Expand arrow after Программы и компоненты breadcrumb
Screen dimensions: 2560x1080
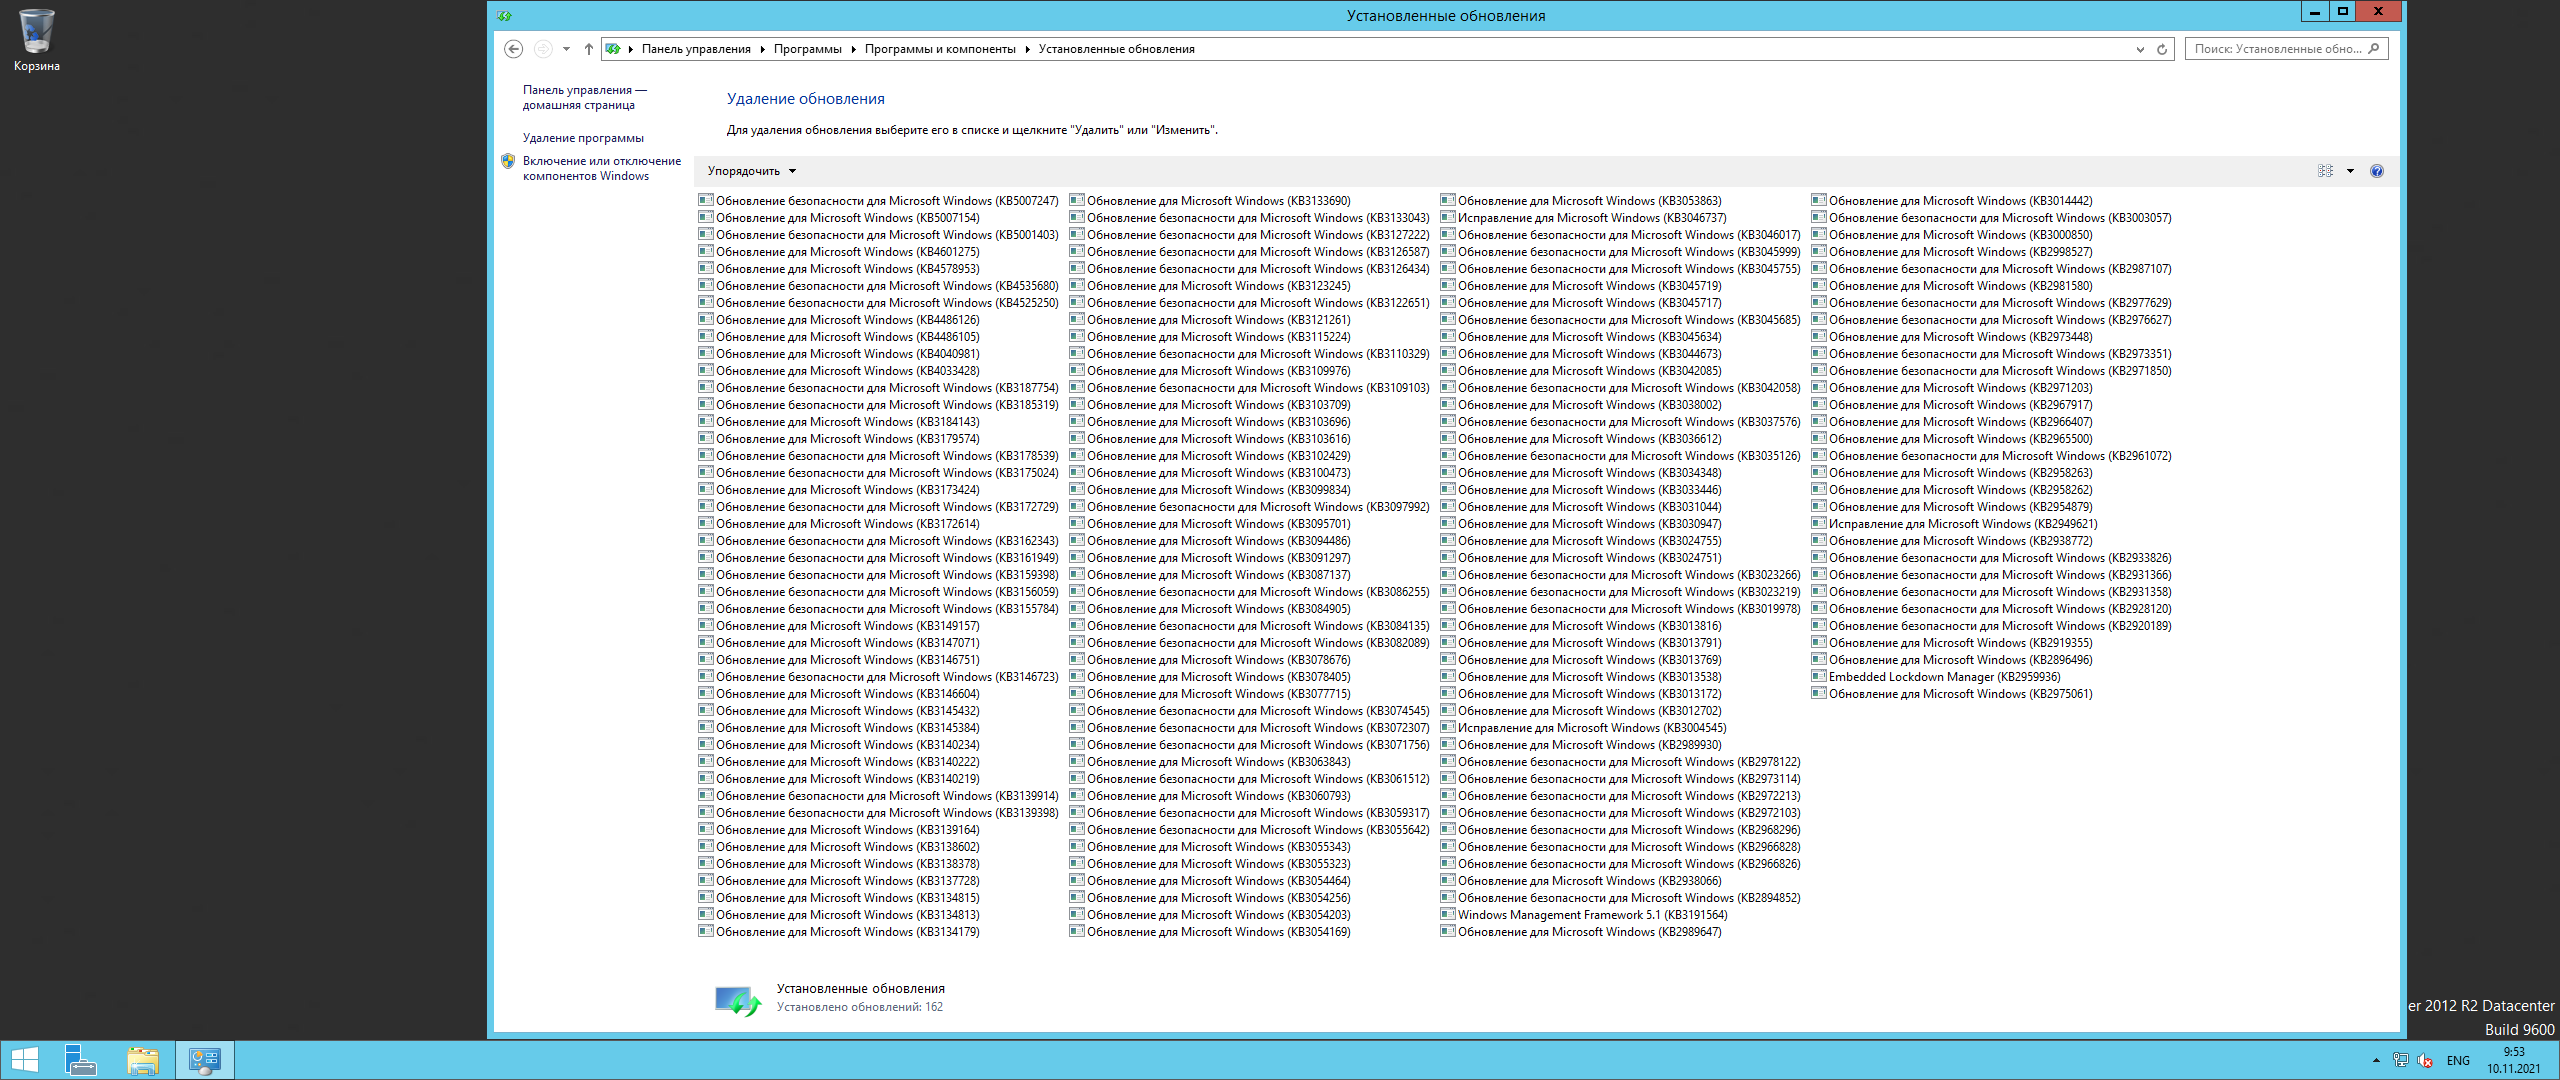pyautogui.click(x=1027, y=49)
